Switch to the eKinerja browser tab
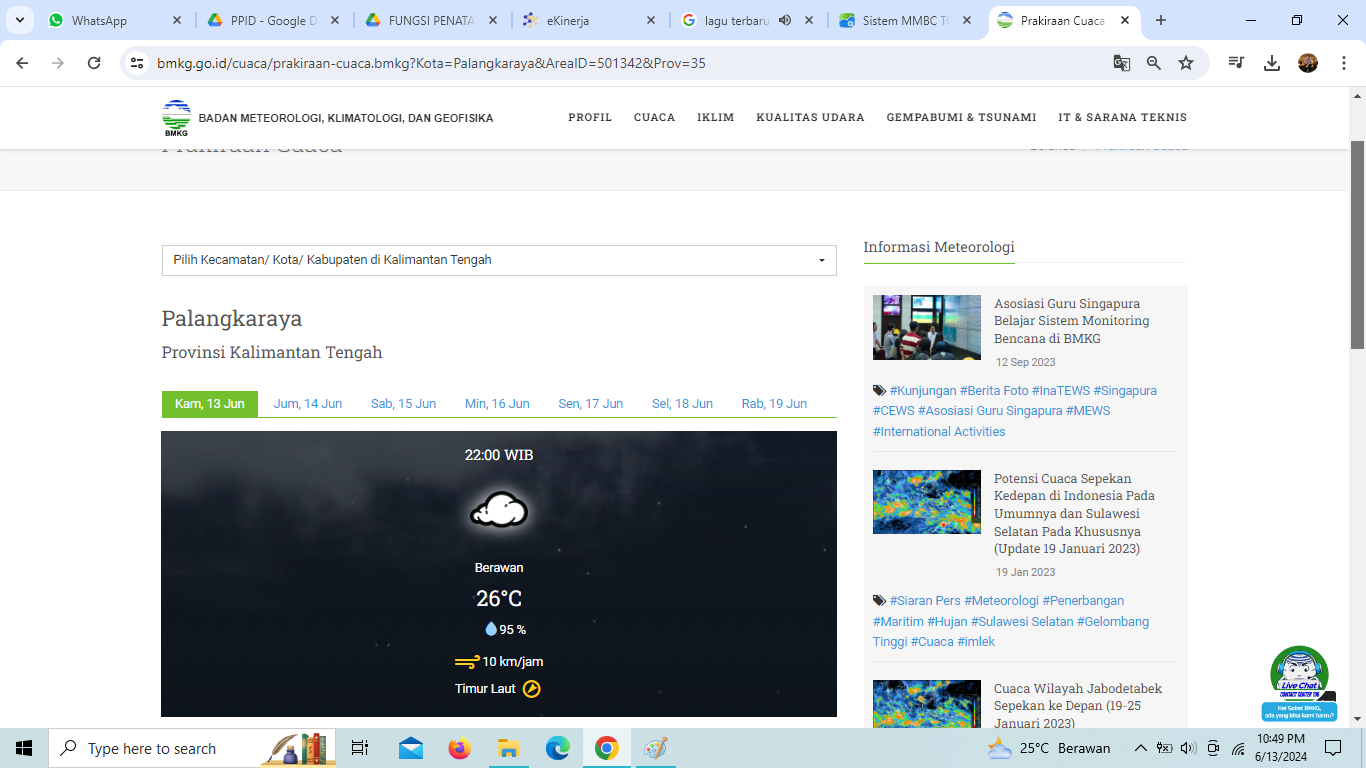The width and height of the screenshot is (1366, 768). point(590,20)
